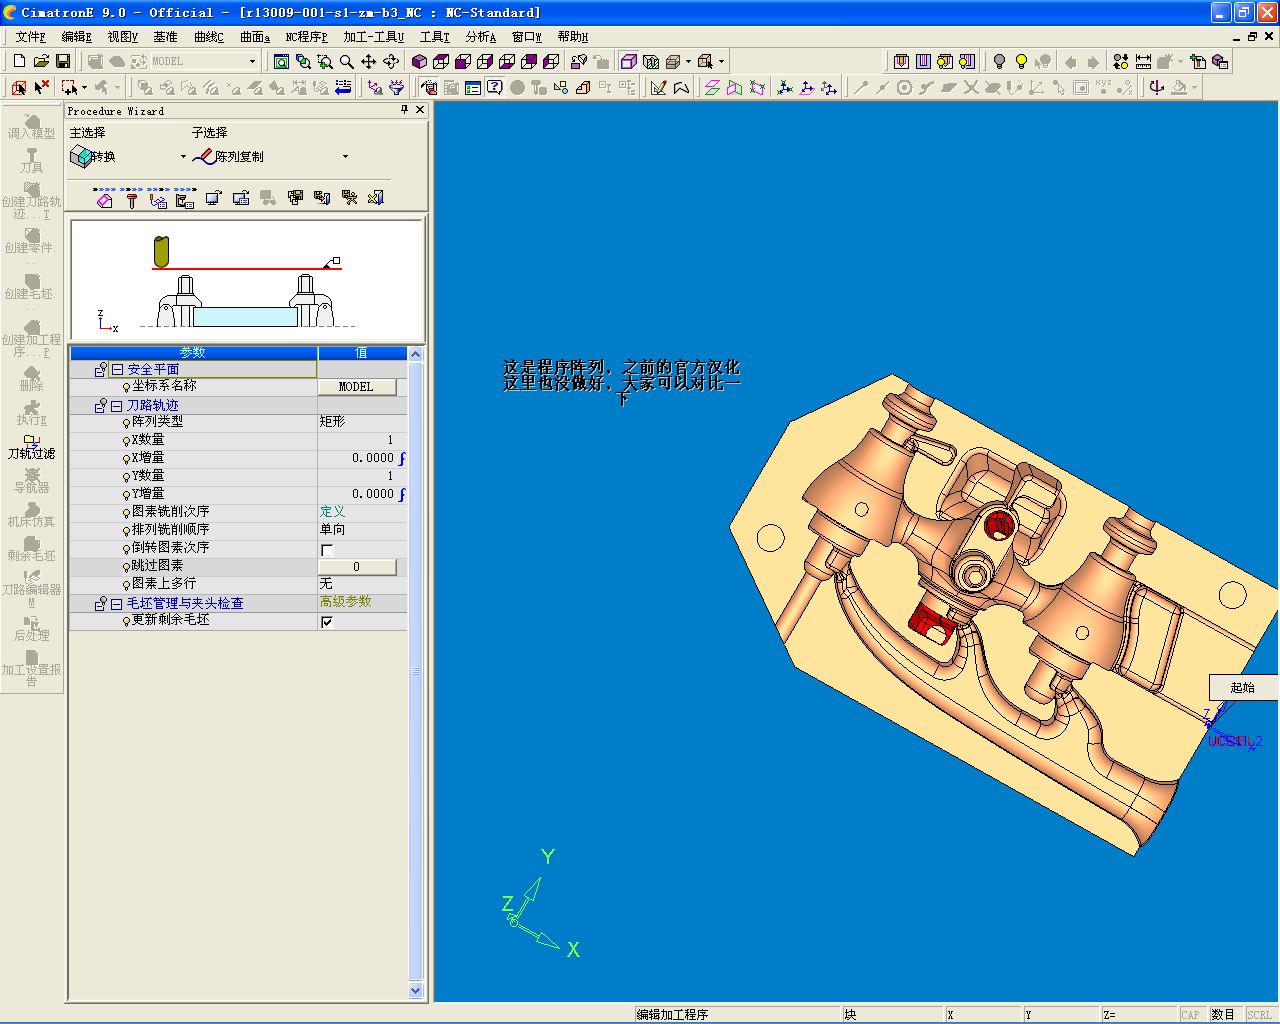Screen dimensions: 1280x1024
Task: Open the 主选择 转换 dropdown
Action: [183, 157]
